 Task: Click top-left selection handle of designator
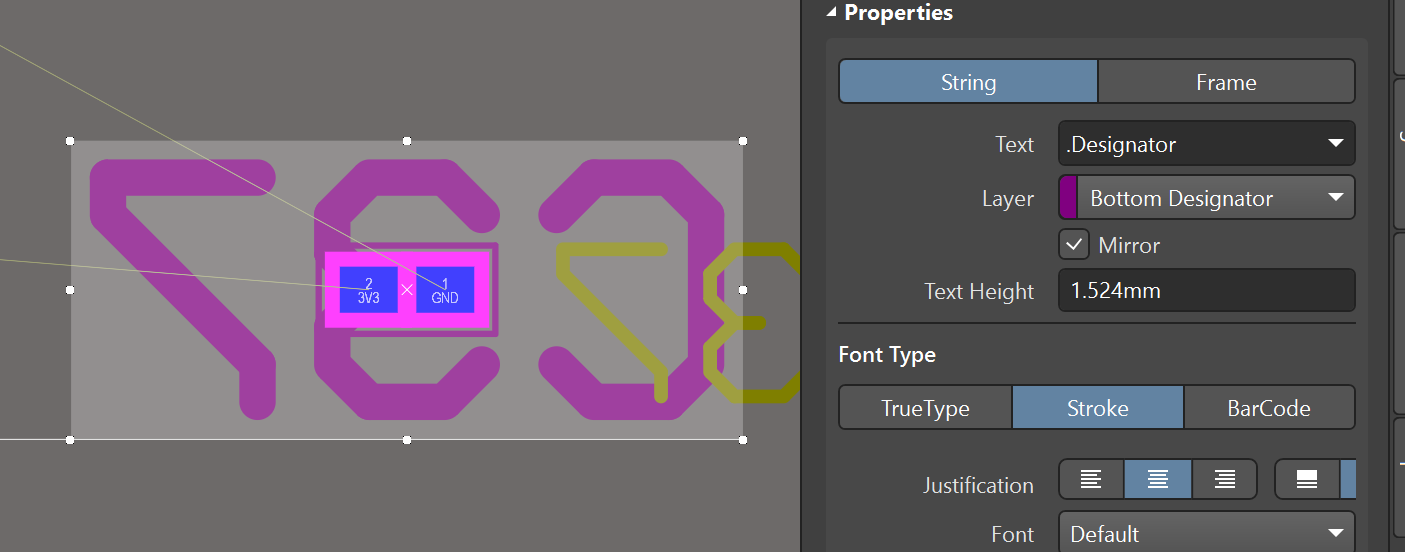[70, 141]
